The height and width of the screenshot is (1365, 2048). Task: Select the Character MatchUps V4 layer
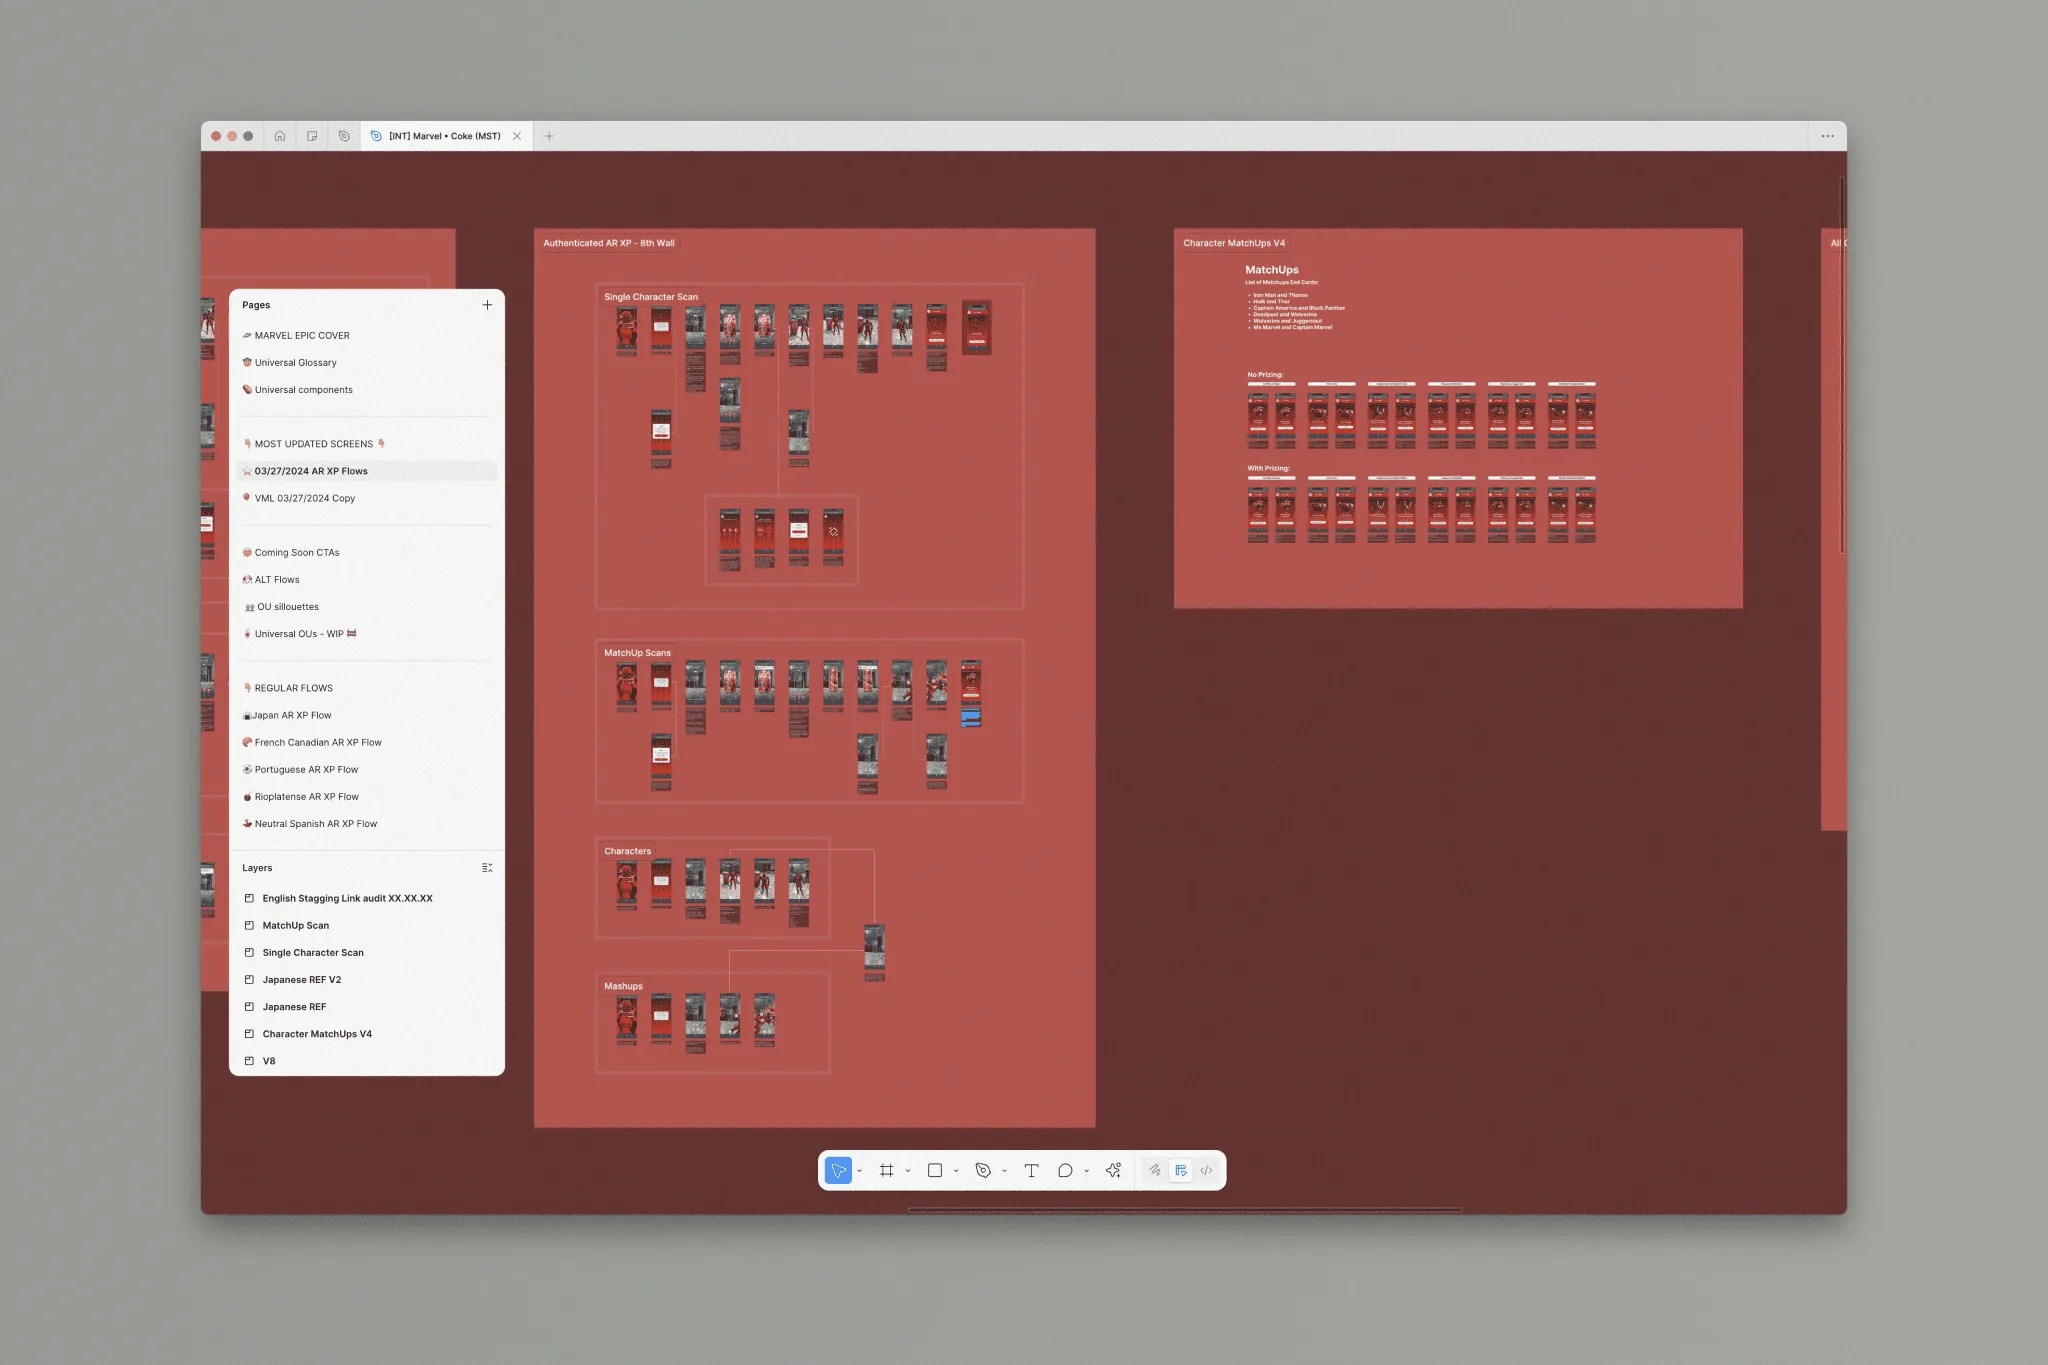[317, 1034]
